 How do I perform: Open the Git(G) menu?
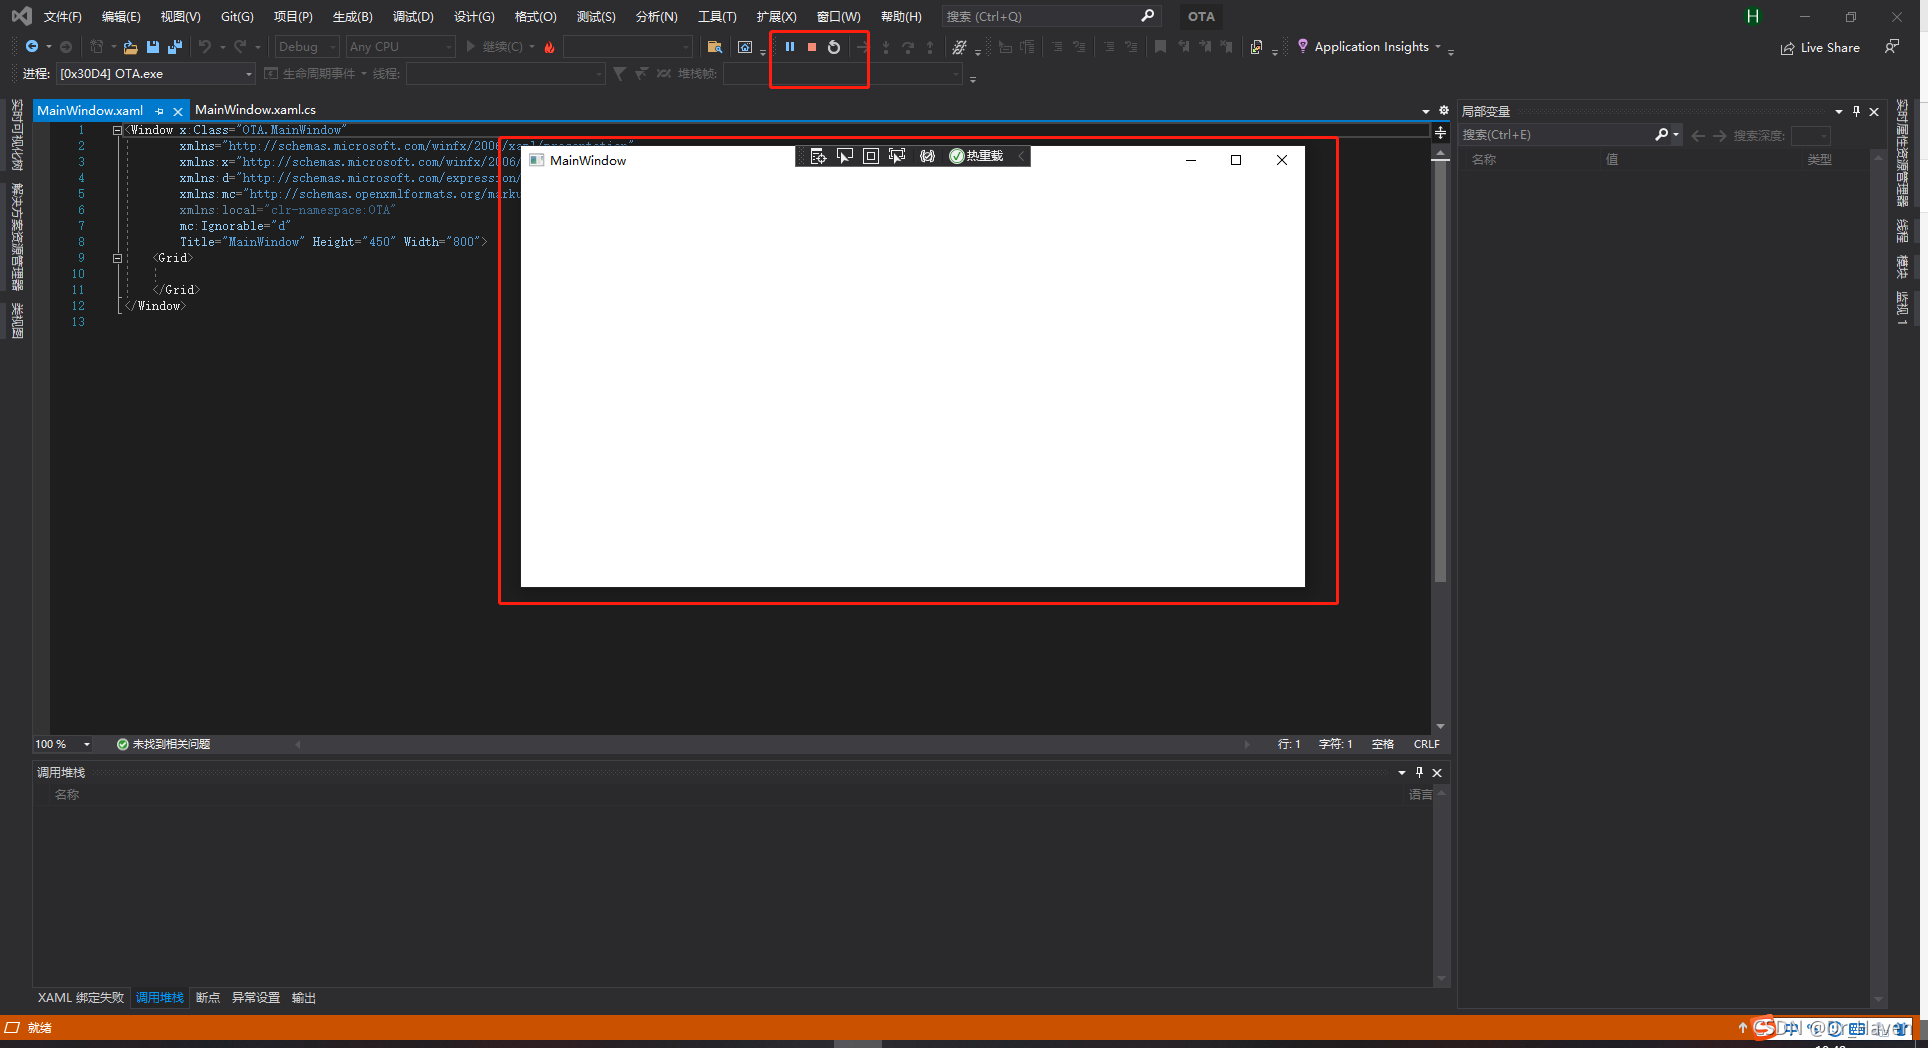(x=237, y=17)
